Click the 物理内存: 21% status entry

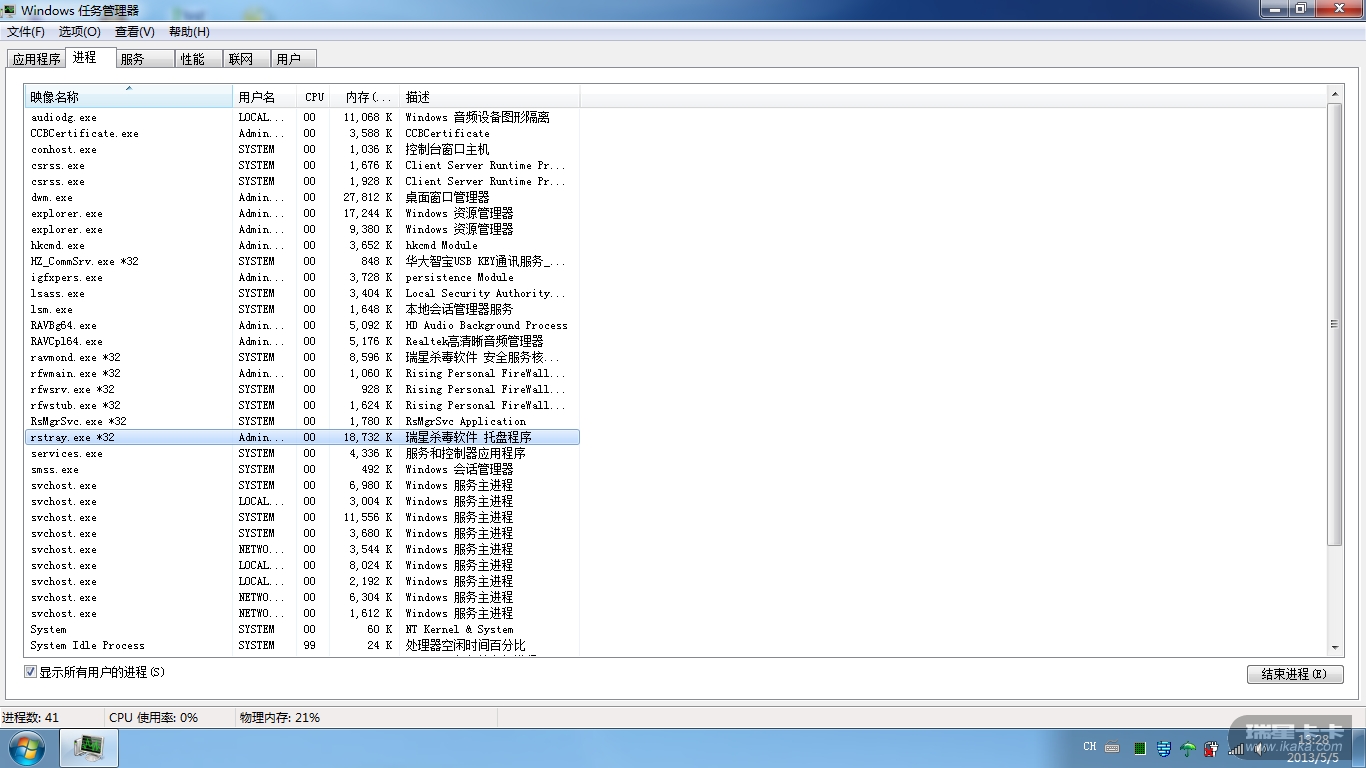(280, 717)
